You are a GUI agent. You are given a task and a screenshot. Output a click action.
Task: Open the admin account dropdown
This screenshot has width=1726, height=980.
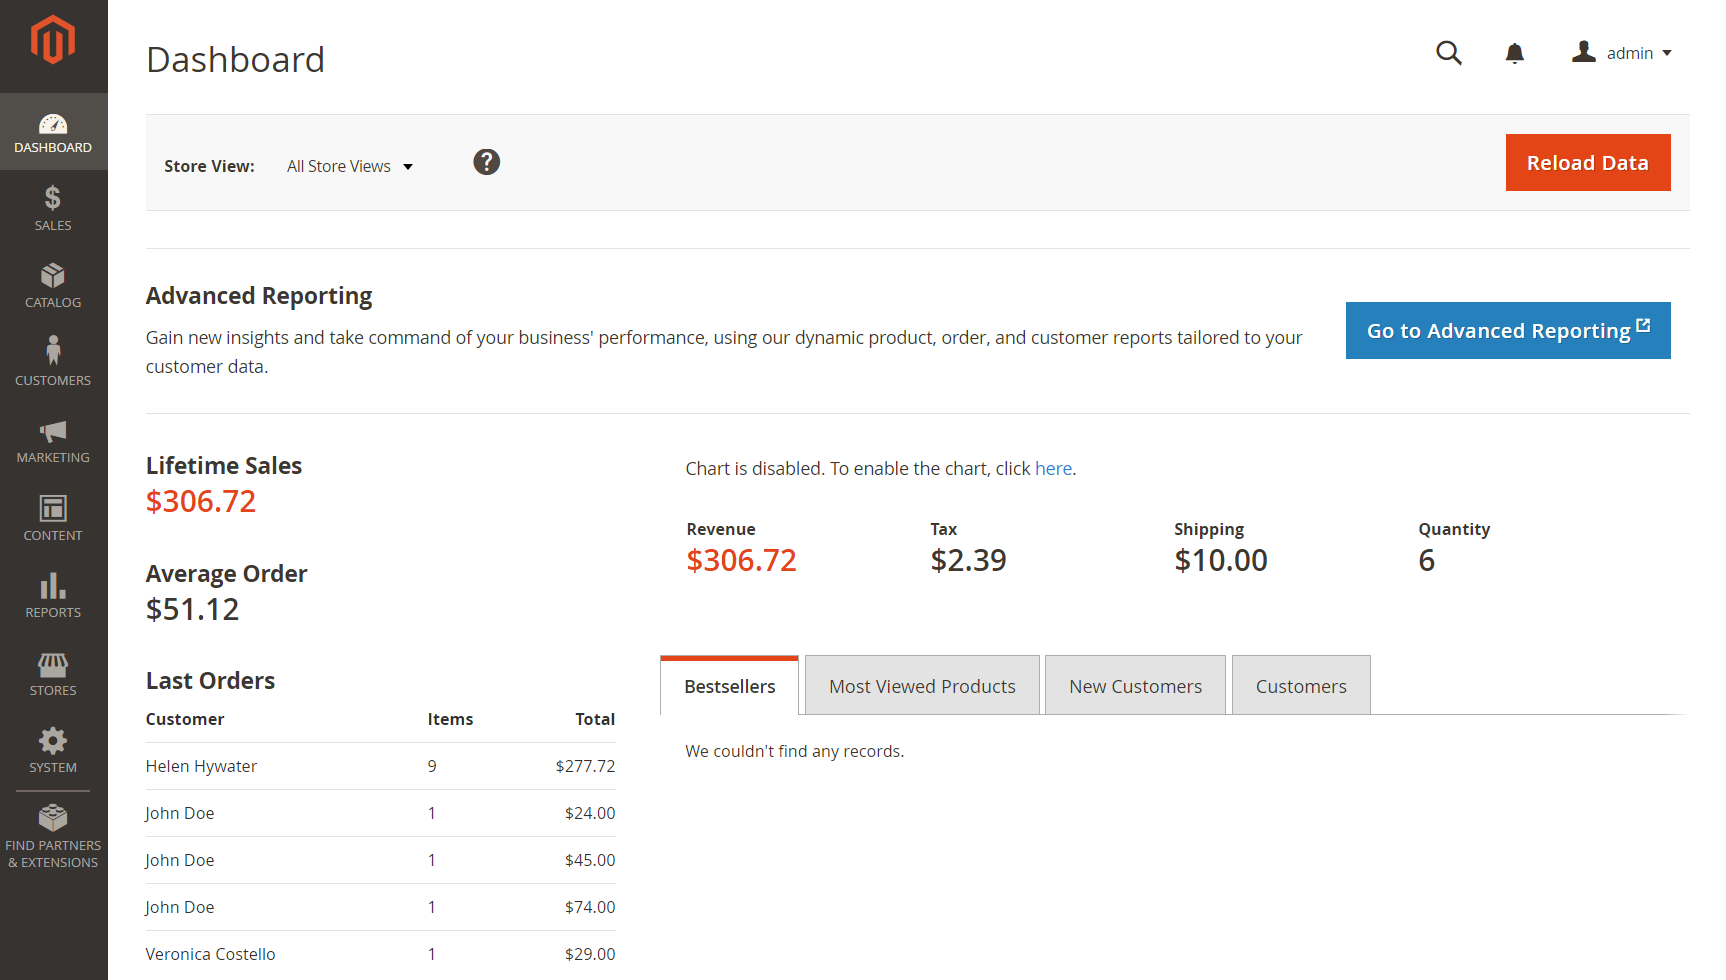click(1630, 52)
